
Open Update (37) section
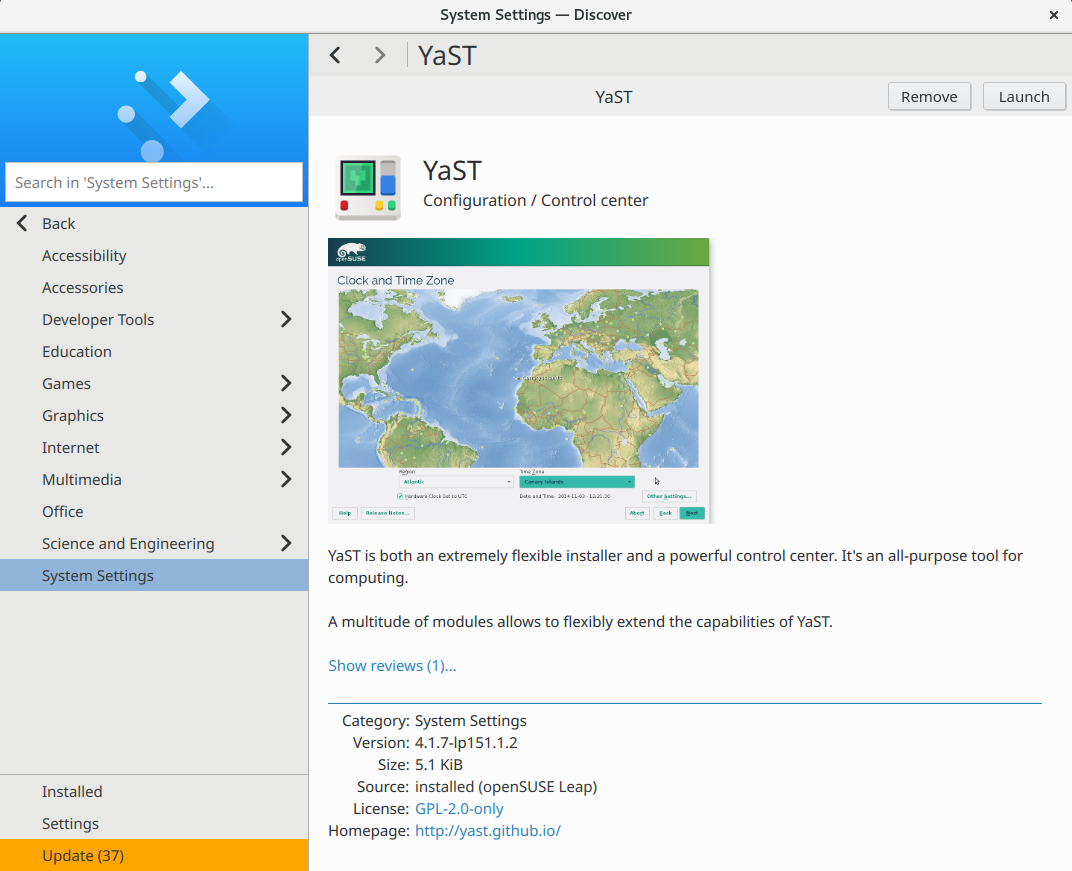click(x=83, y=856)
